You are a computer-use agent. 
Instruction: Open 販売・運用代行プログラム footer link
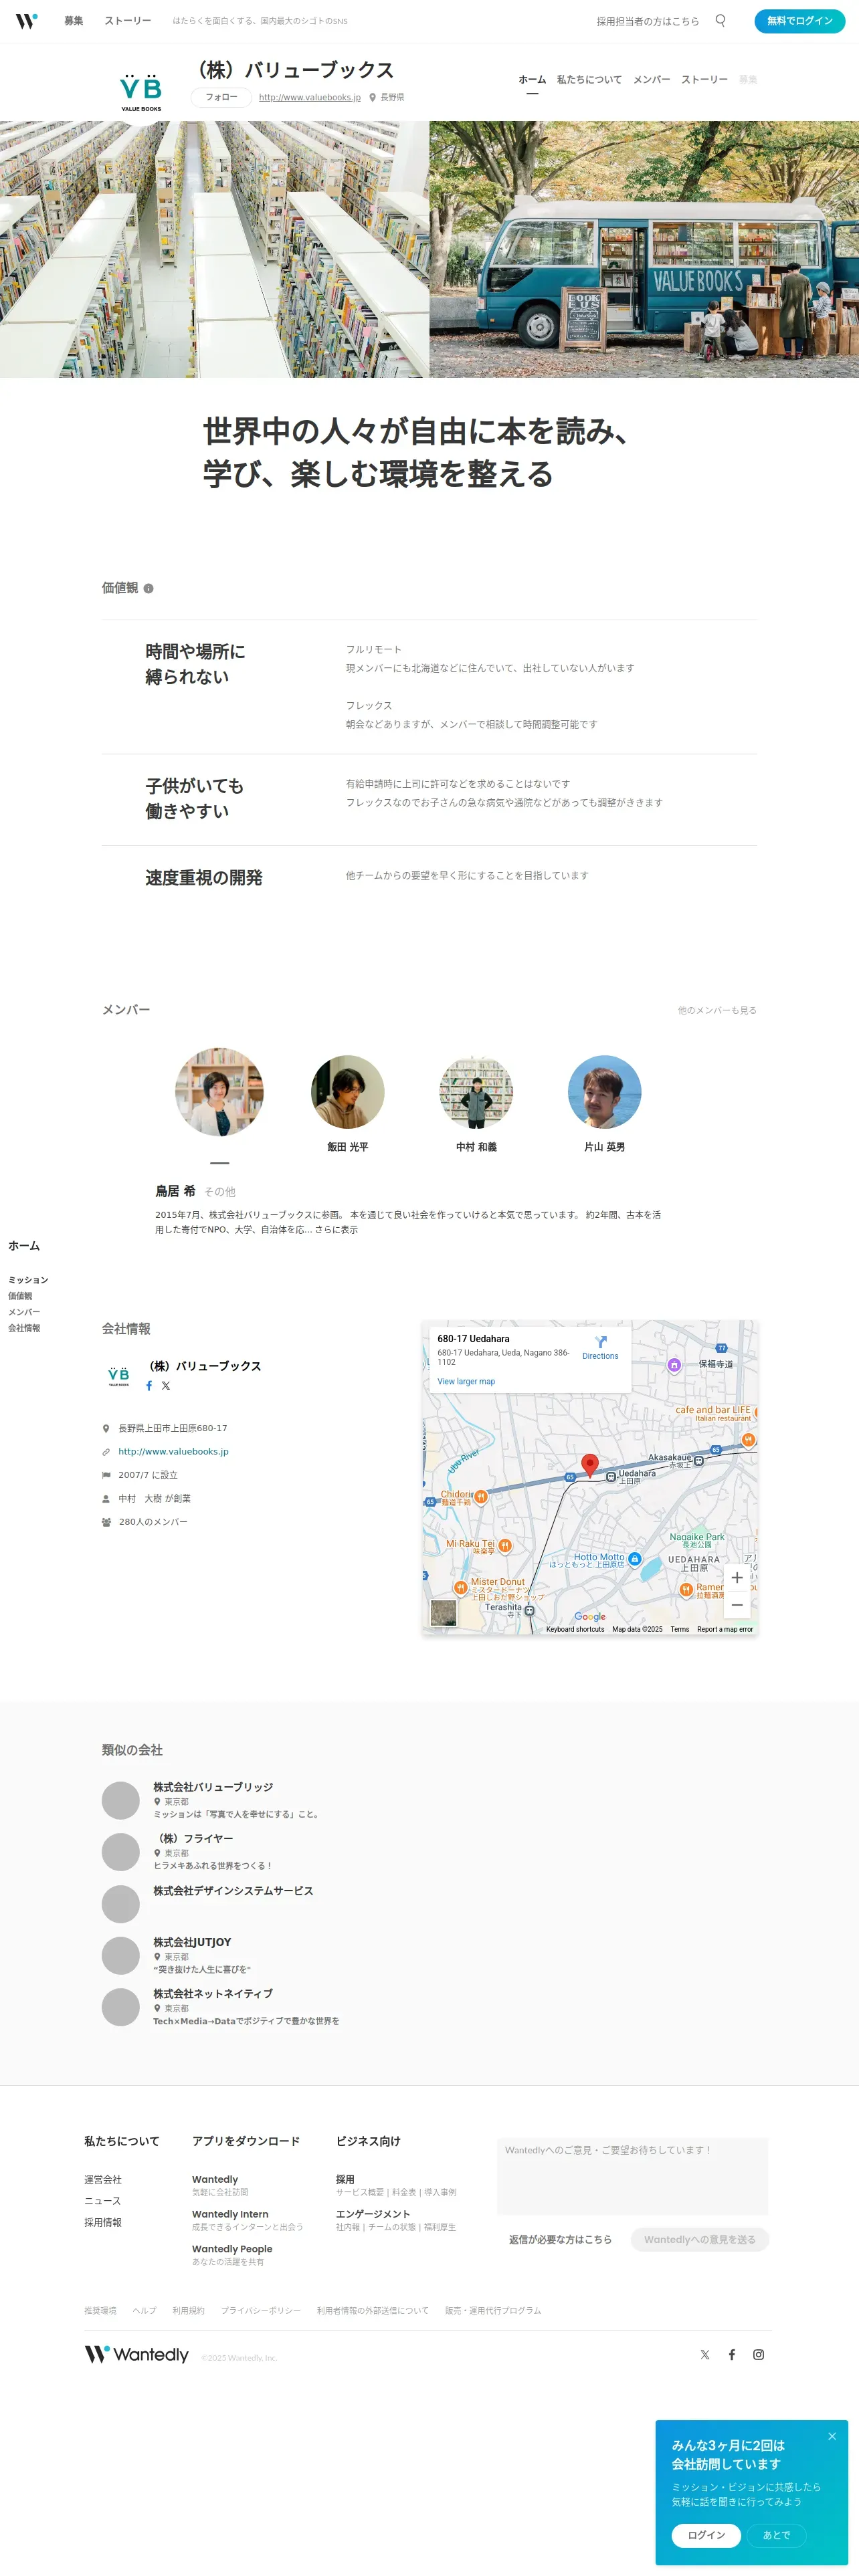[493, 2310]
